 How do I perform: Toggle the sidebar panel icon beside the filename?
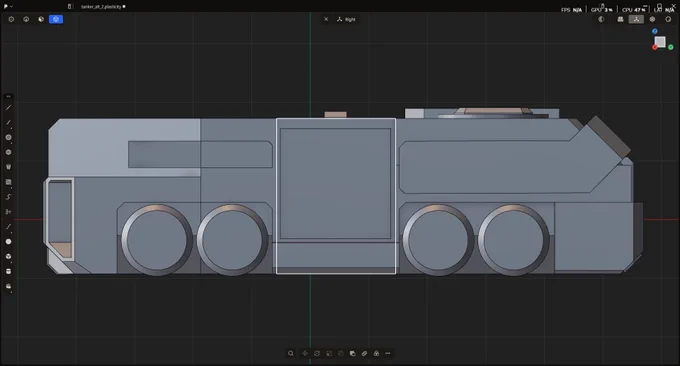coord(69,7)
